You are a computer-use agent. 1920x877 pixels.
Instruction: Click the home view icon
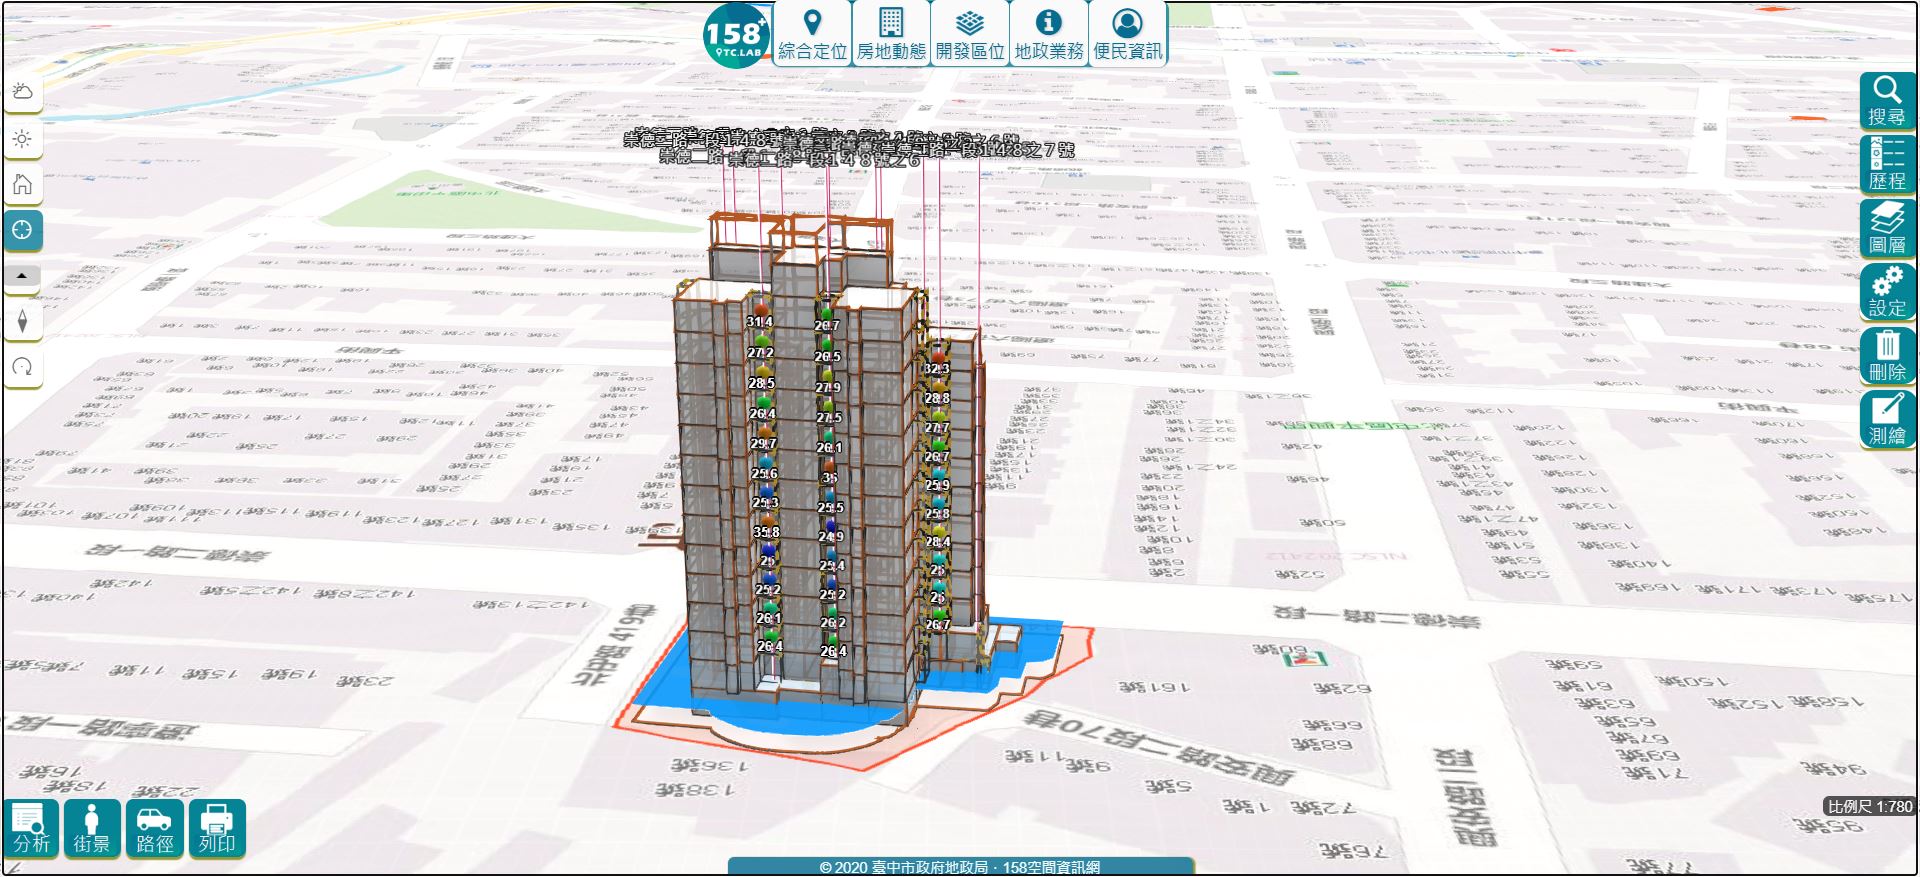pos(22,185)
